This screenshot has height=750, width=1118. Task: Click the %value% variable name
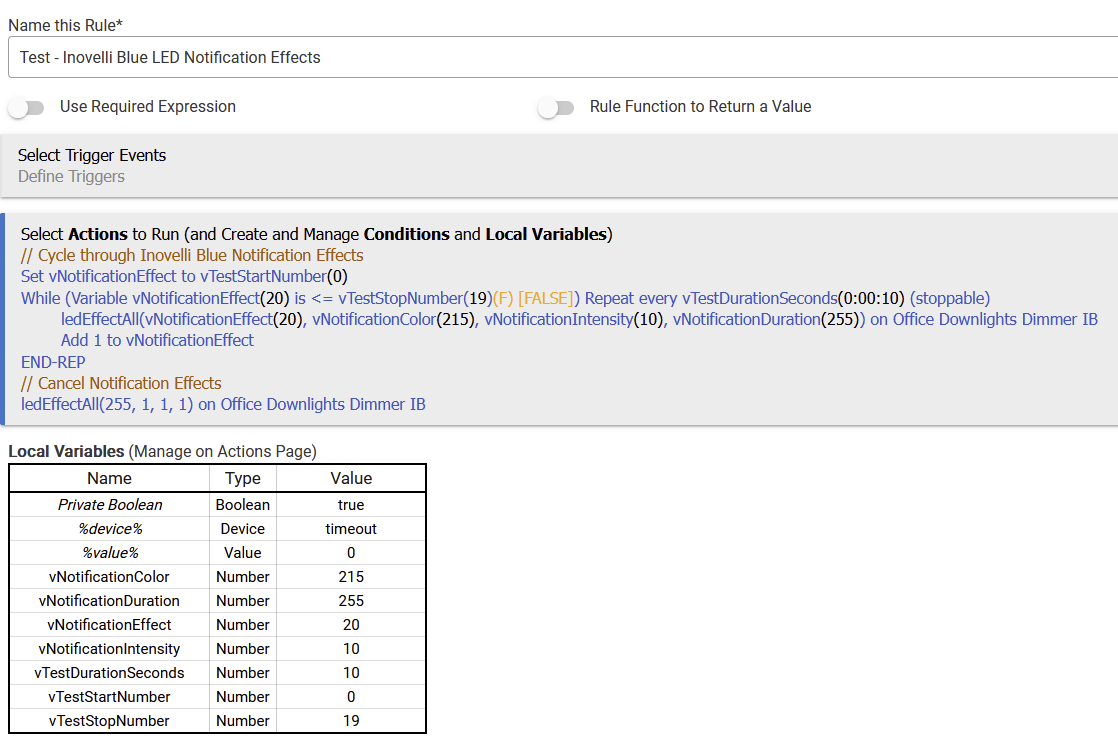[x=110, y=553]
